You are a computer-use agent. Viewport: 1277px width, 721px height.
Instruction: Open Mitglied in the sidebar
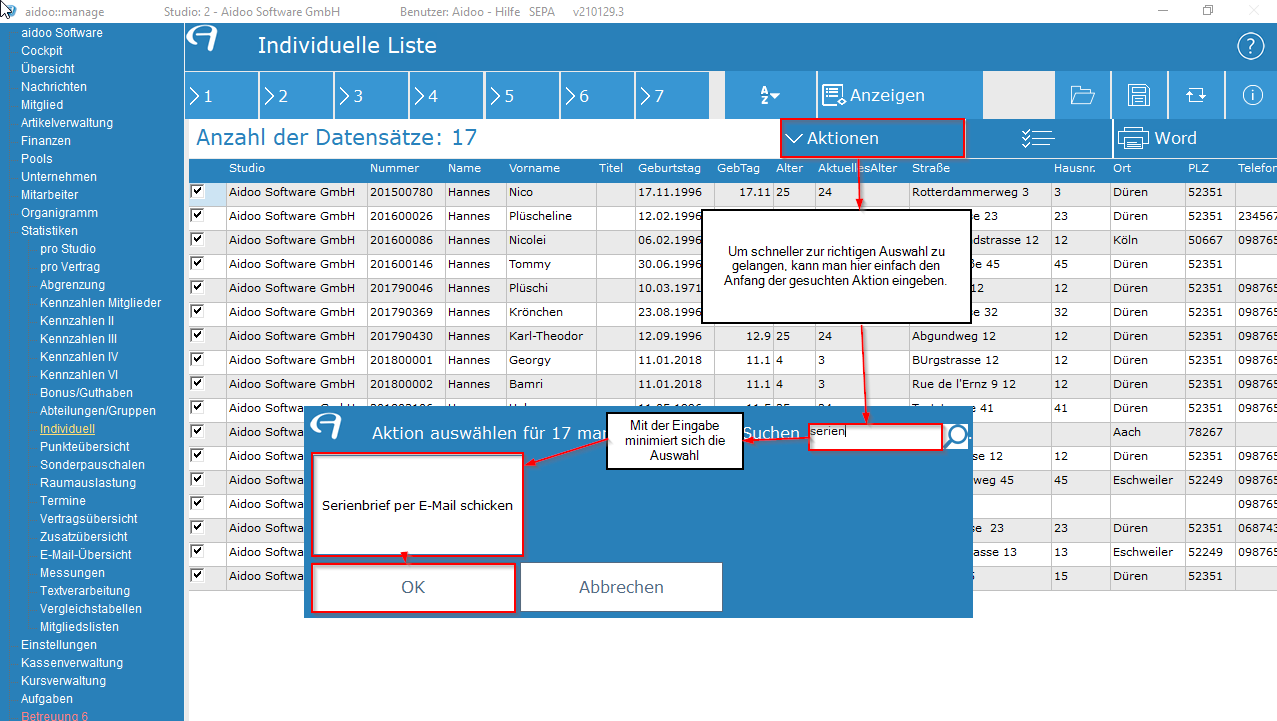[x=42, y=105]
